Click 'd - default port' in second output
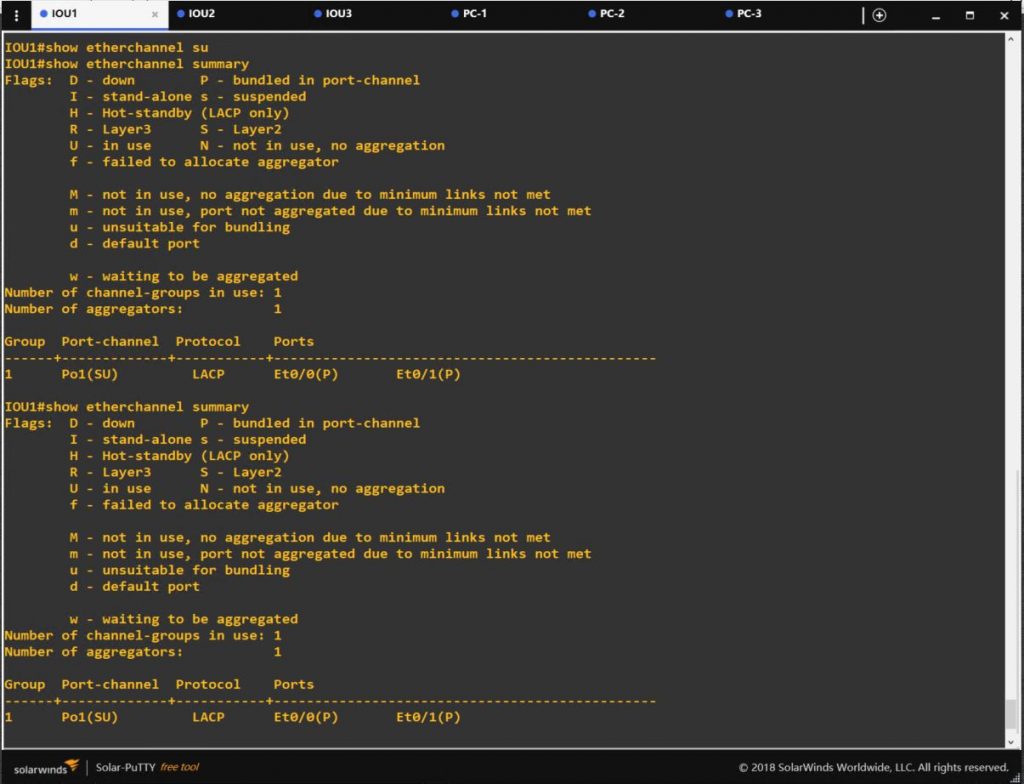 tap(135, 587)
